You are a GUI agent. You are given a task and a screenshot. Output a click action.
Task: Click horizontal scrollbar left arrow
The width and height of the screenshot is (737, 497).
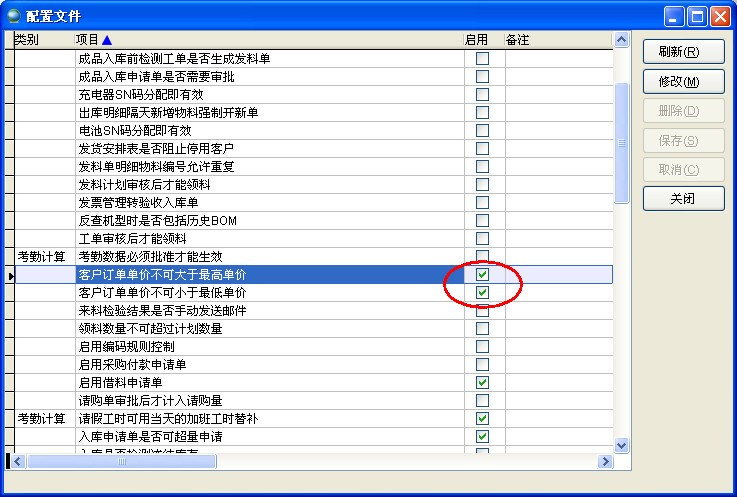[x=17, y=461]
